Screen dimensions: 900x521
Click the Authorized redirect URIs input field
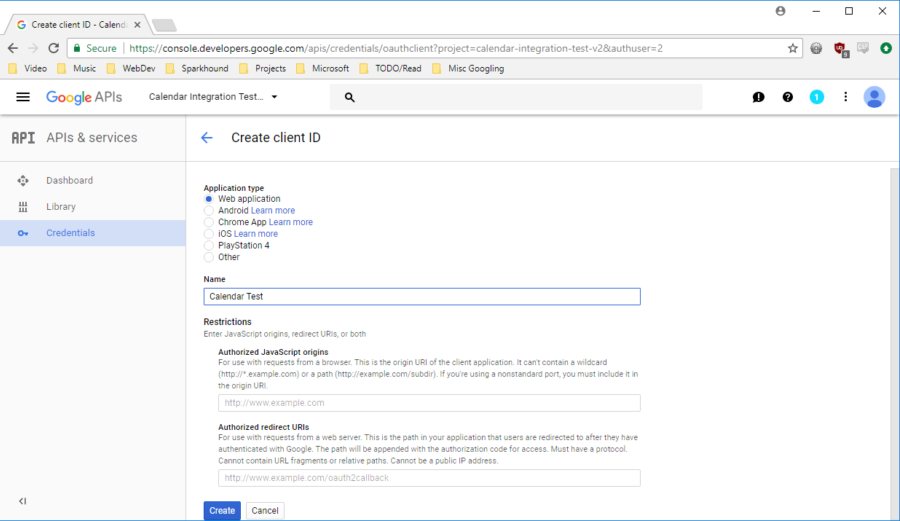point(429,478)
